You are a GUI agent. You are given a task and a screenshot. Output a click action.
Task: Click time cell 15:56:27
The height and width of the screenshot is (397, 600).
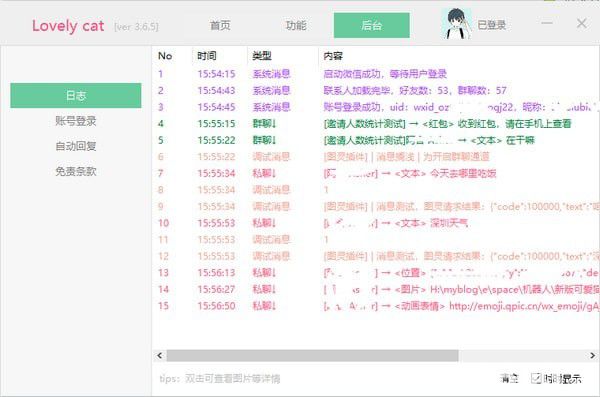coord(216,289)
